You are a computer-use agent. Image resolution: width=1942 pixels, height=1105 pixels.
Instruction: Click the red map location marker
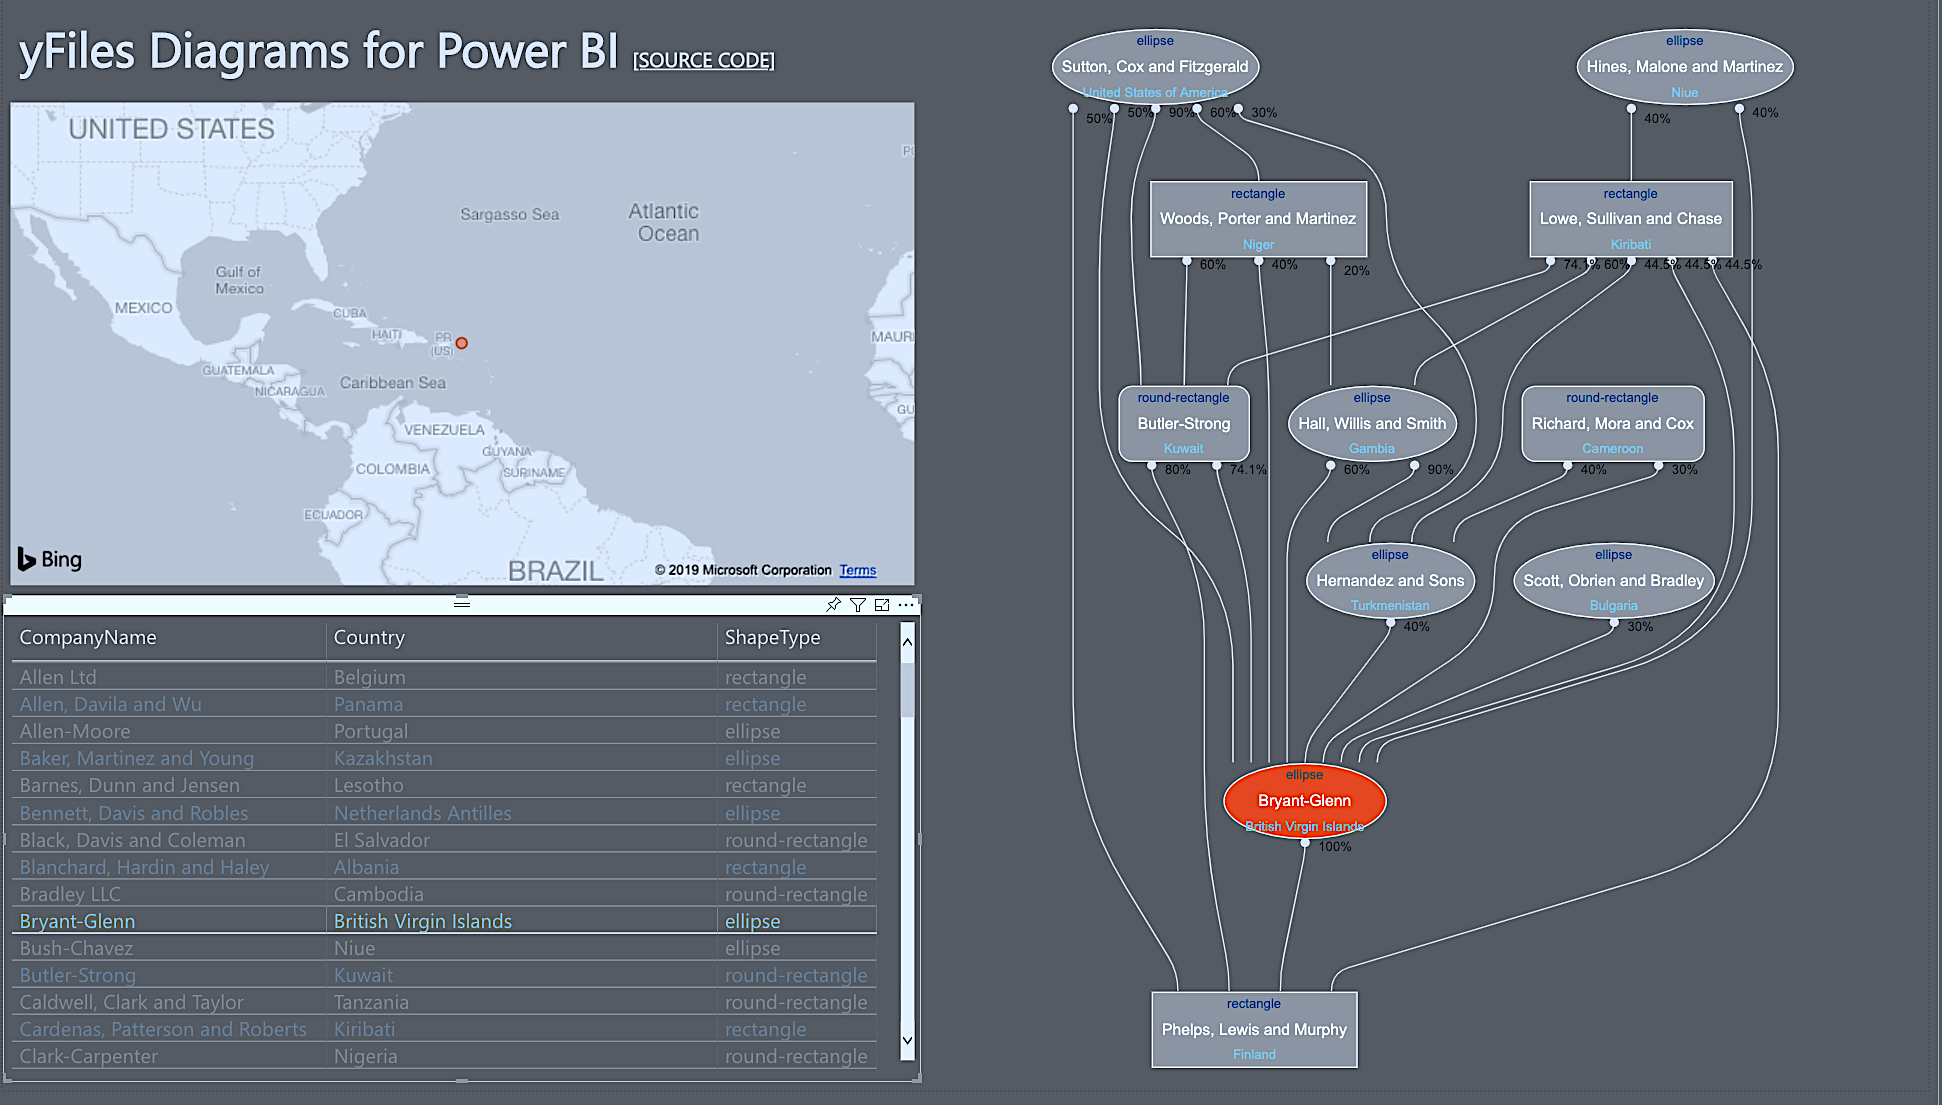pos(461,343)
